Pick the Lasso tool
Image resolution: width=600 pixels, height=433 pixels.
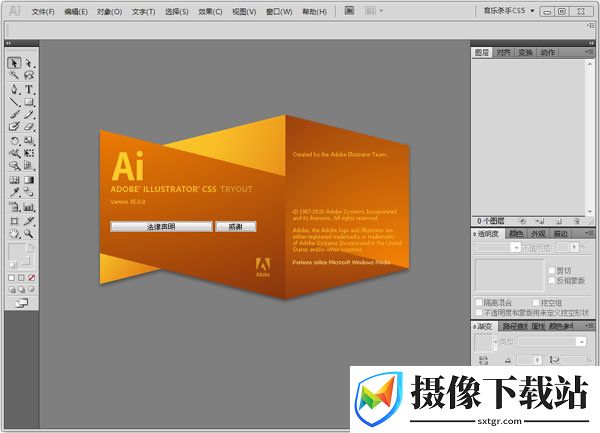click(x=29, y=75)
